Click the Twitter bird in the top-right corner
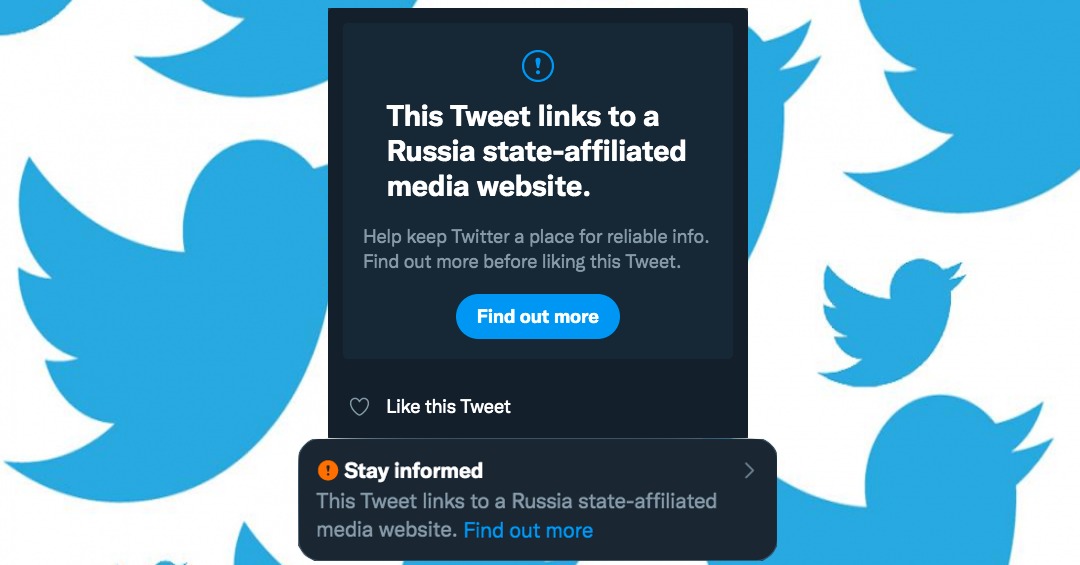 click(980, 90)
